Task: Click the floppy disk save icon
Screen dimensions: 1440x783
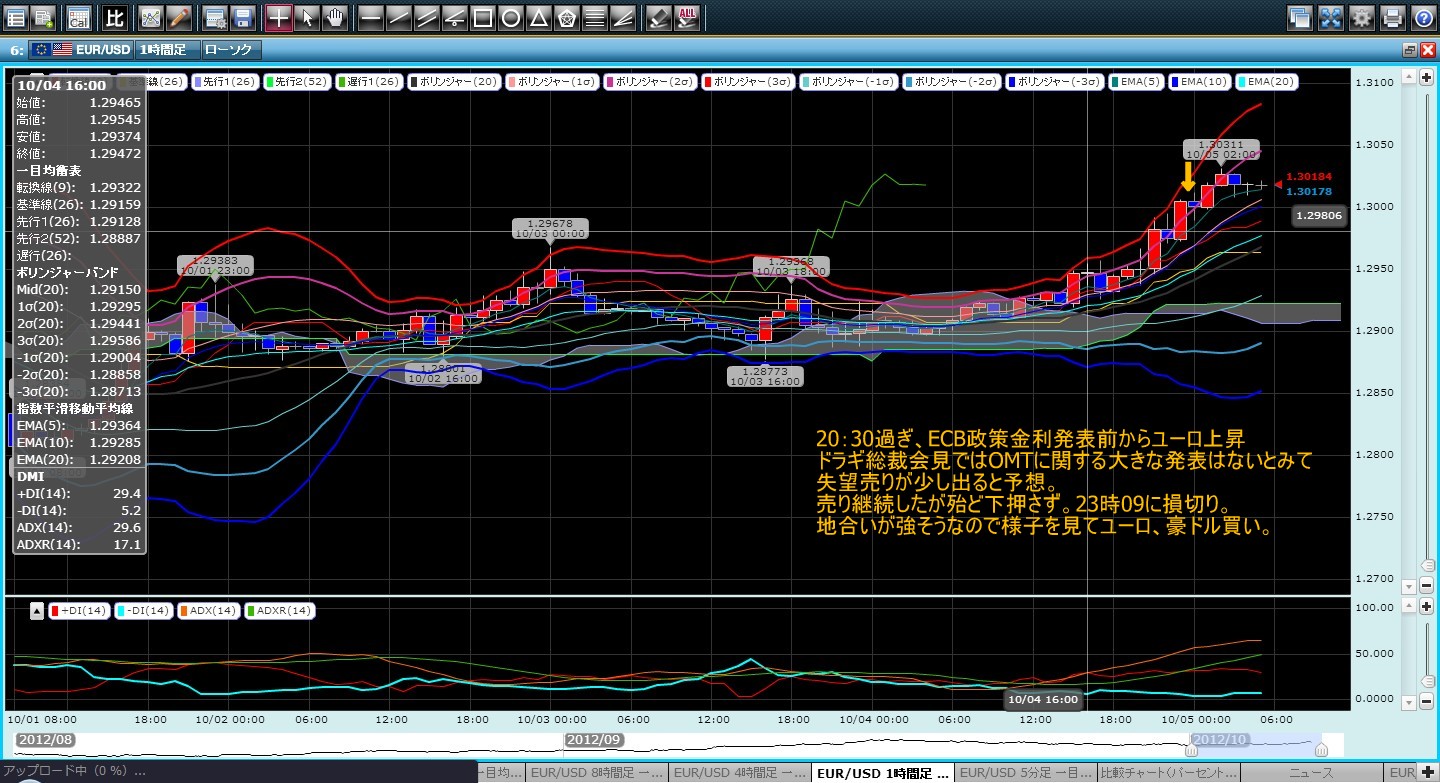Action: click(x=242, y=17)
